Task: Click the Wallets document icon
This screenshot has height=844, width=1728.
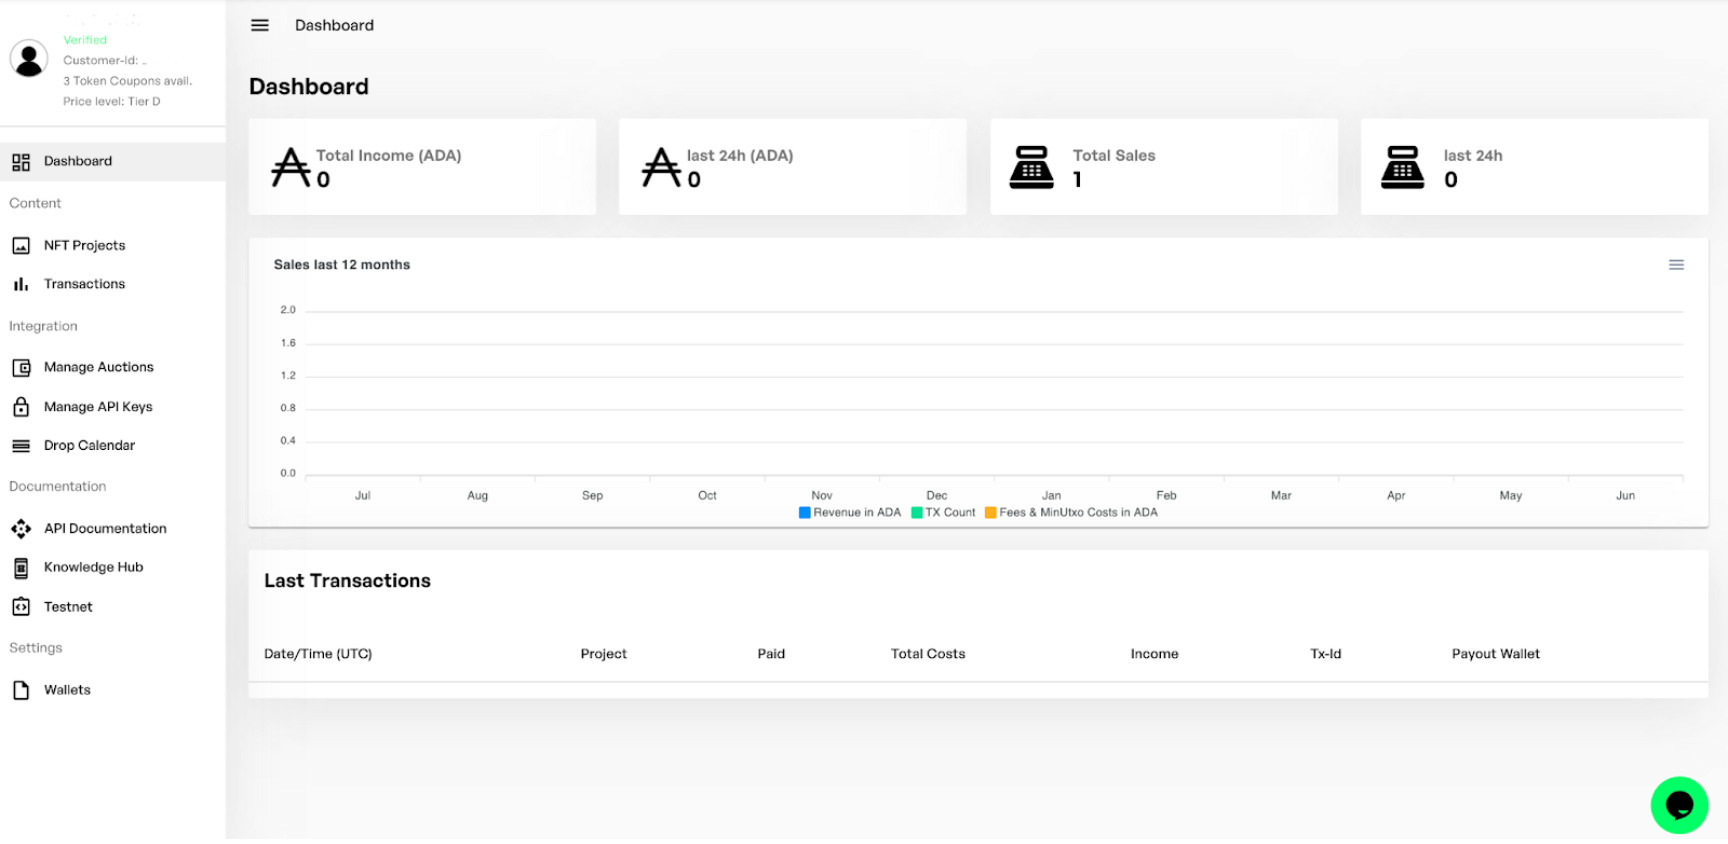Action: click(21, 690)
